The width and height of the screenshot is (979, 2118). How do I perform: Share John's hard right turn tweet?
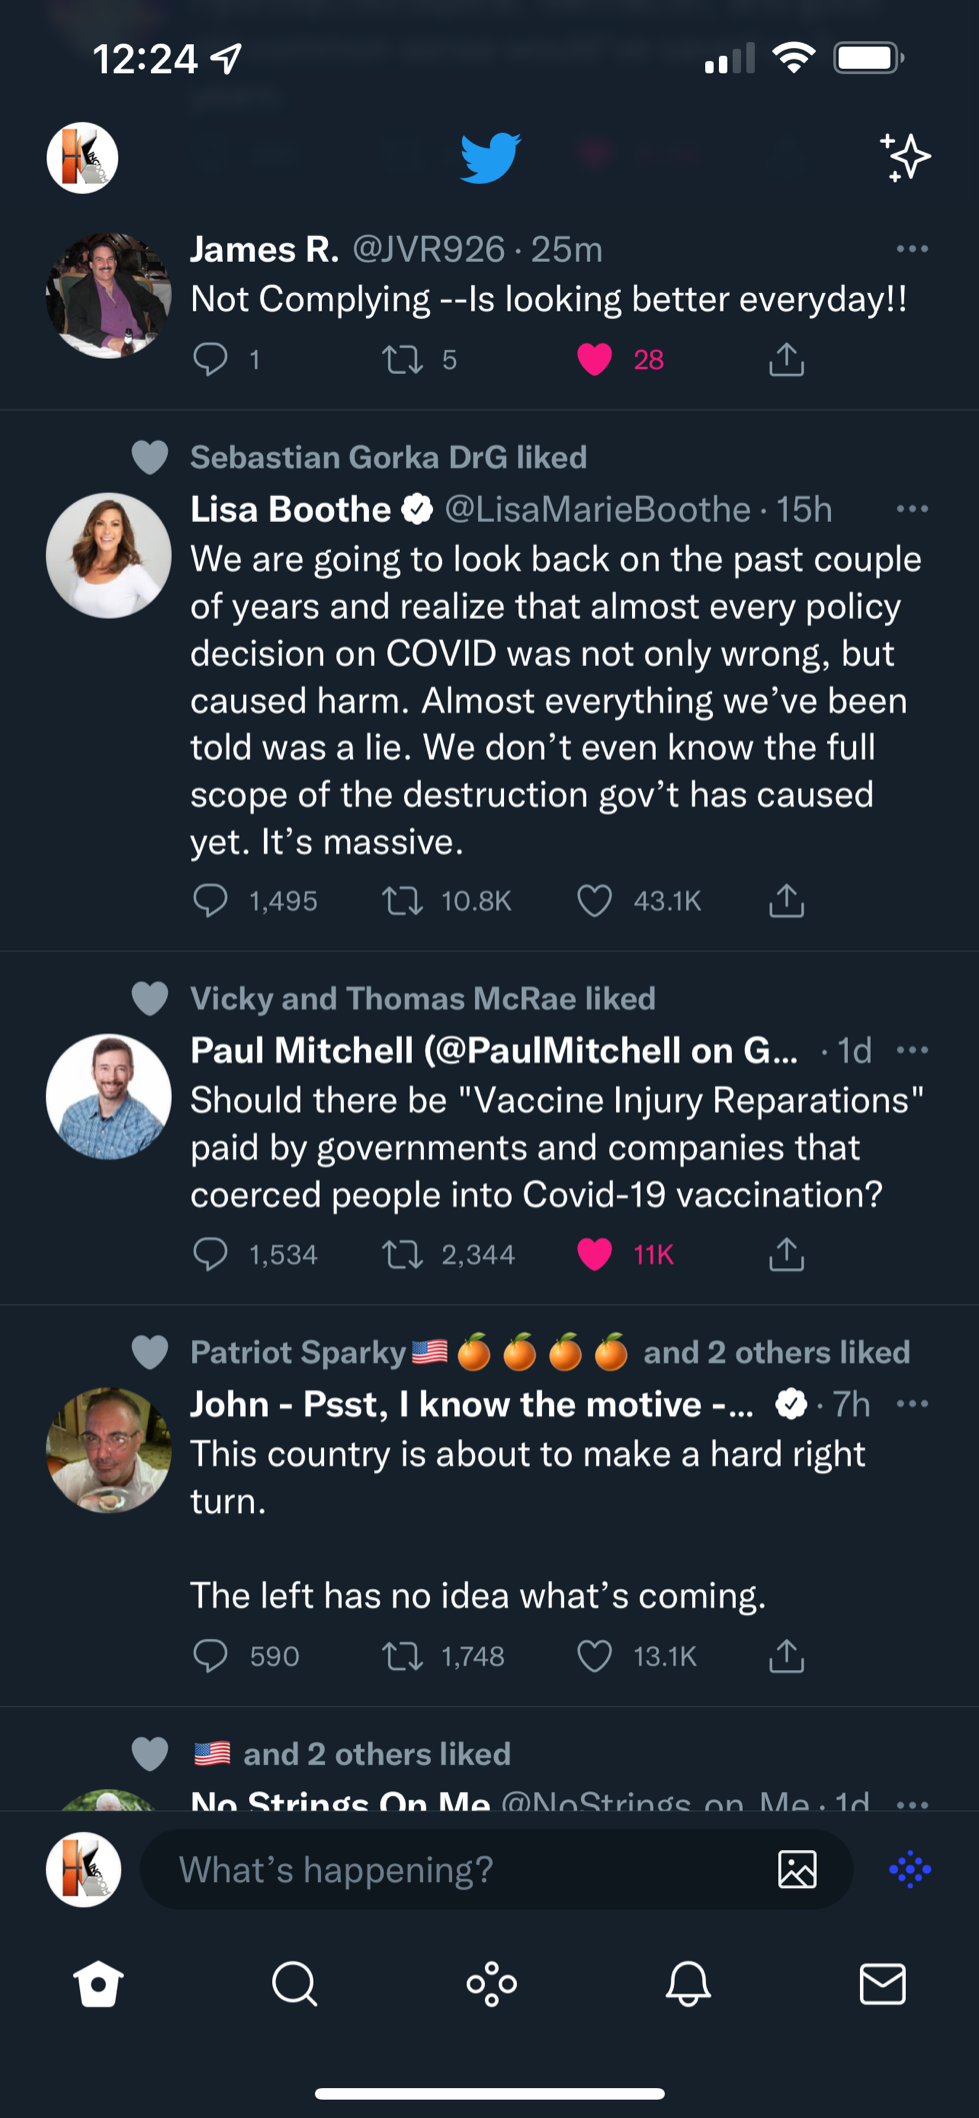coord(787,1656)
